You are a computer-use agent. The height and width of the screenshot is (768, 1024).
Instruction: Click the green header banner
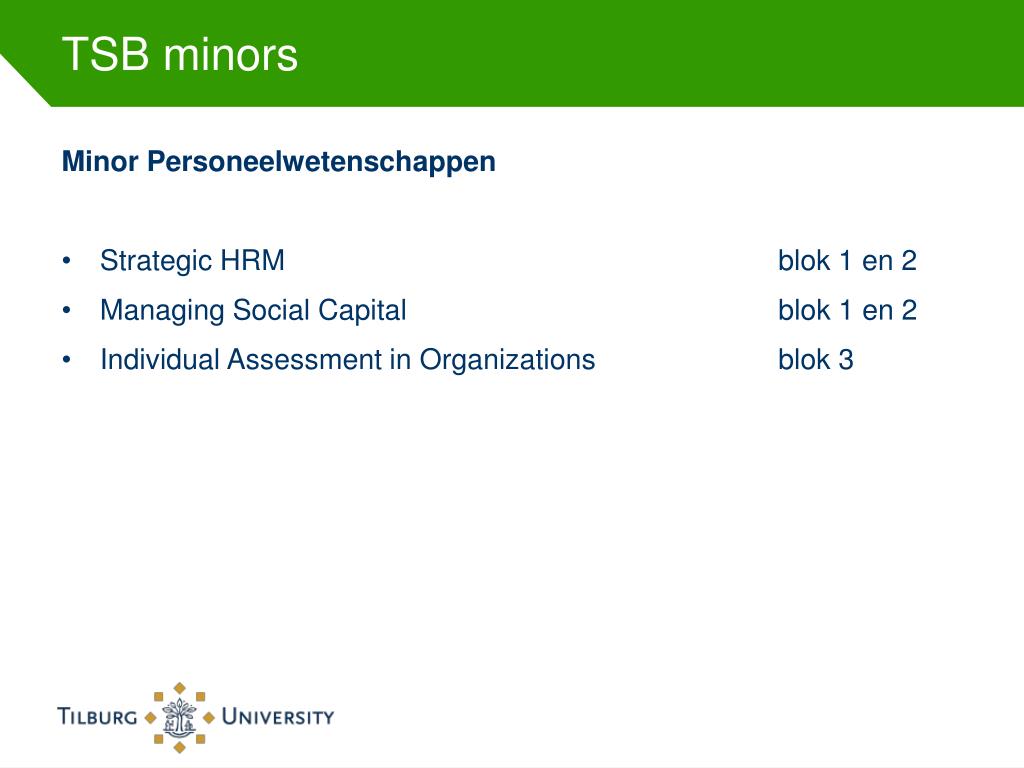(512, 53)
